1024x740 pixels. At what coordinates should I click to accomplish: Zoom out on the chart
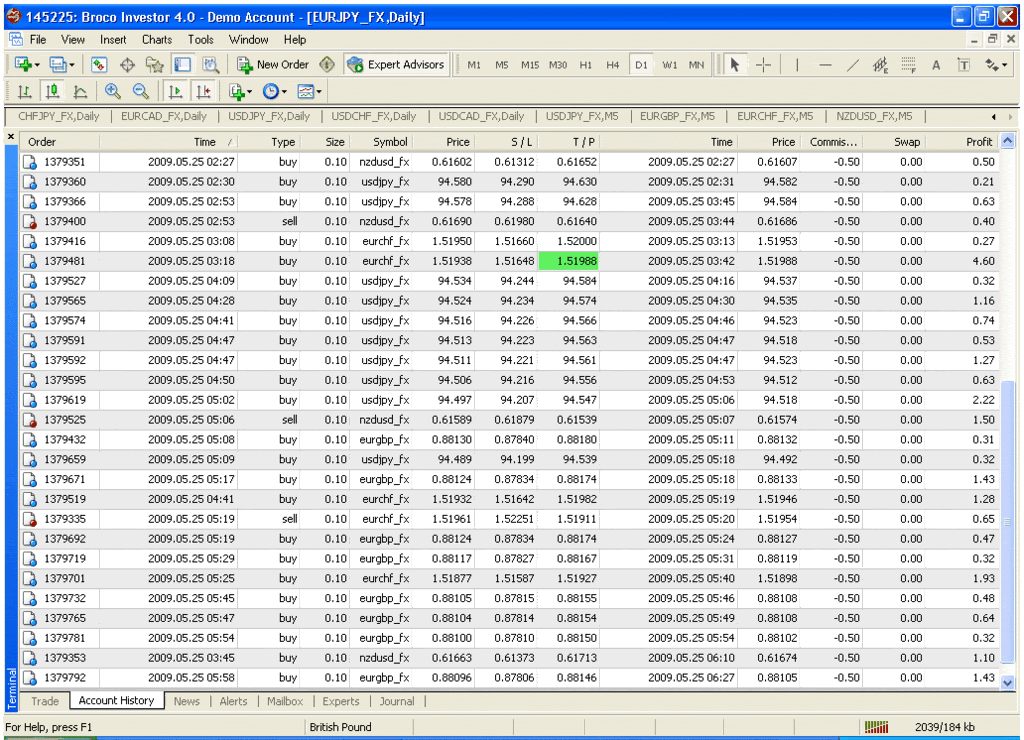(x=140, y=91)
